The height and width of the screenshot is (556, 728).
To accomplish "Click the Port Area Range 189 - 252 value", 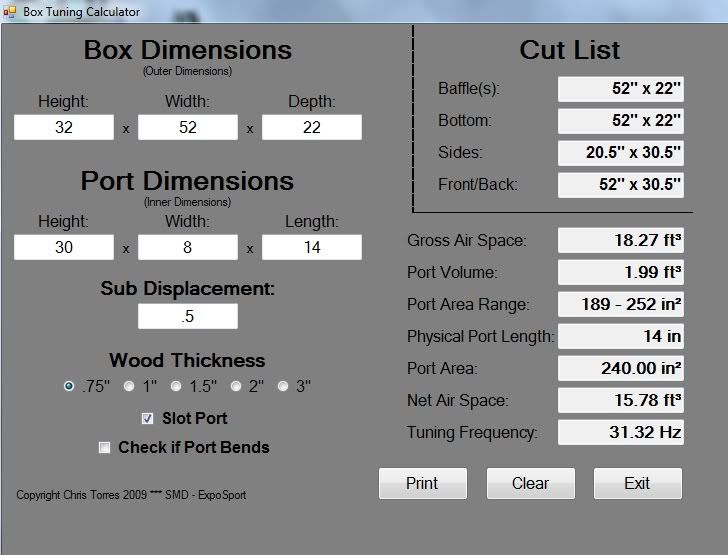I will (x=621, y=304).
